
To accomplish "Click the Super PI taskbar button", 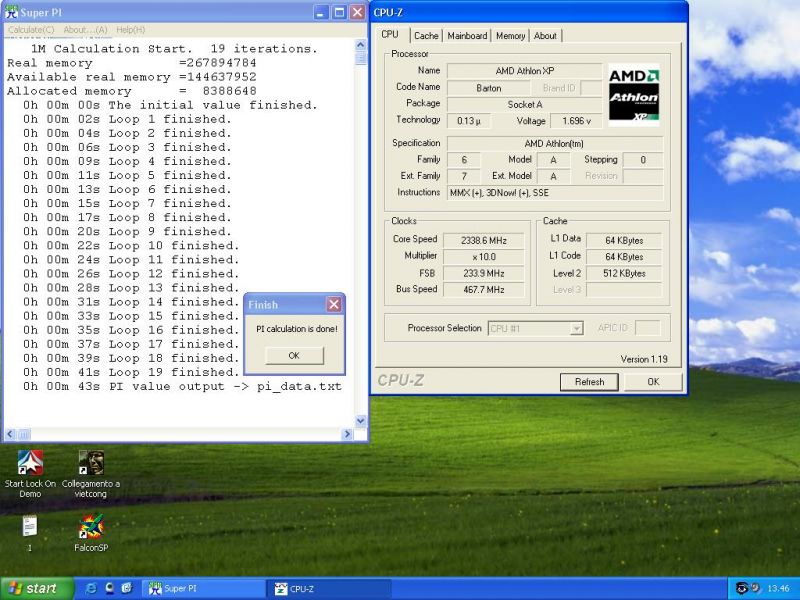I will coord(202,589).
